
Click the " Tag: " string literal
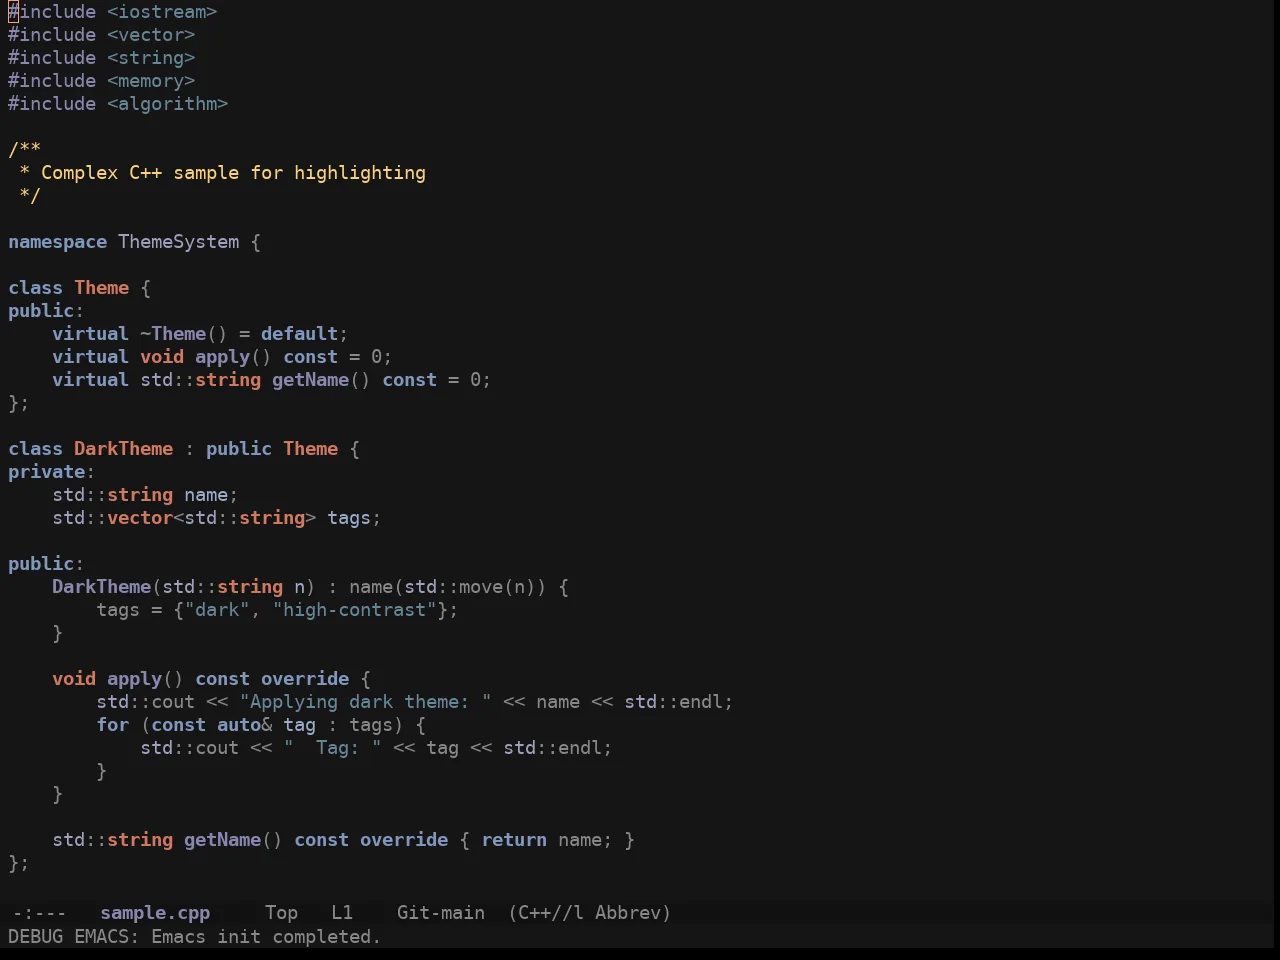[333, 748]
